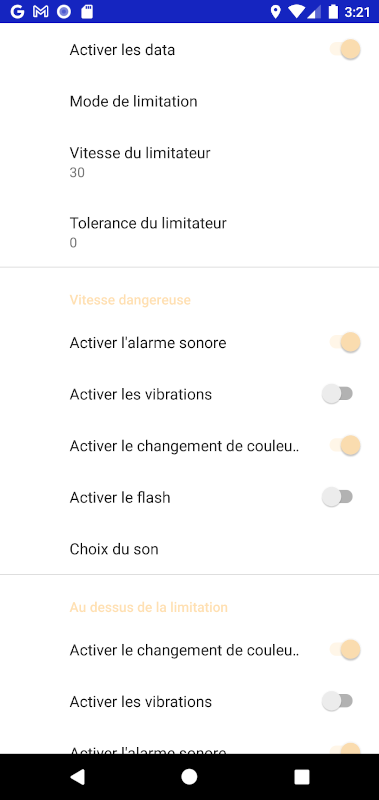Open Tolerance du limitateur setting

click(189, 232)
